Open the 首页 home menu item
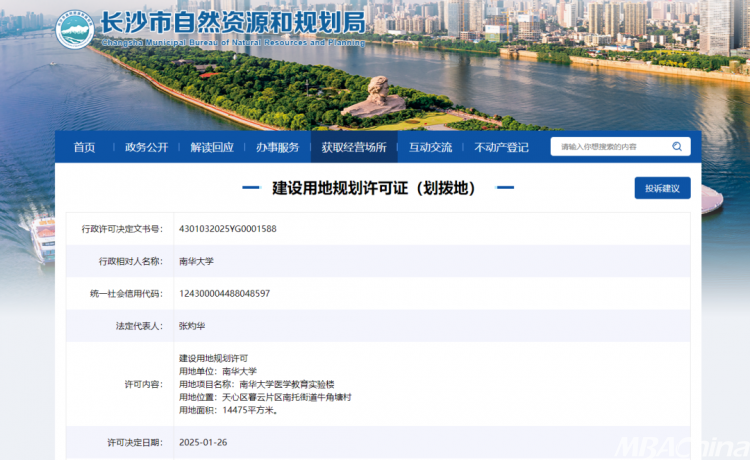Screen dimensions: 750x460 (x=84, y=147)
